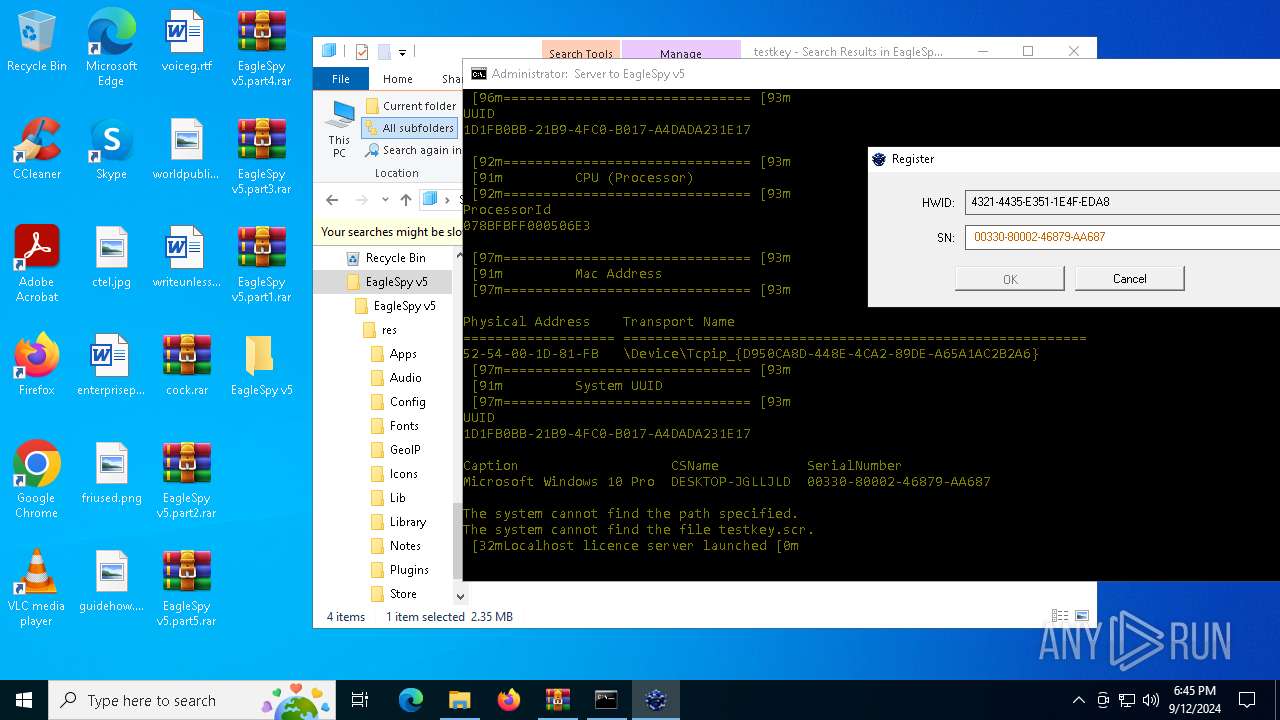Choose Current folder search scope

click(410, 106)
